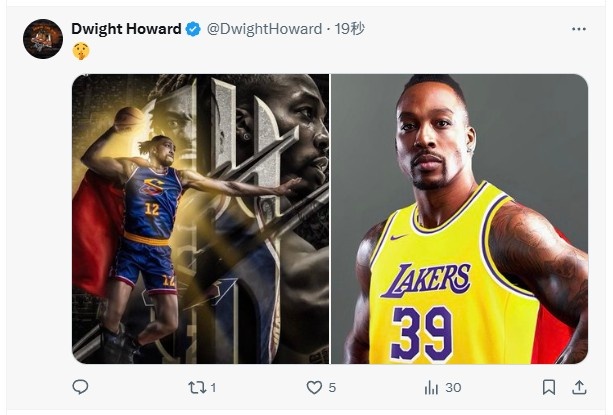The height and width of the screenshot is (415, 613).
Task: Click the surprised face emoji in the tweet
Action: tap(80, 51)
